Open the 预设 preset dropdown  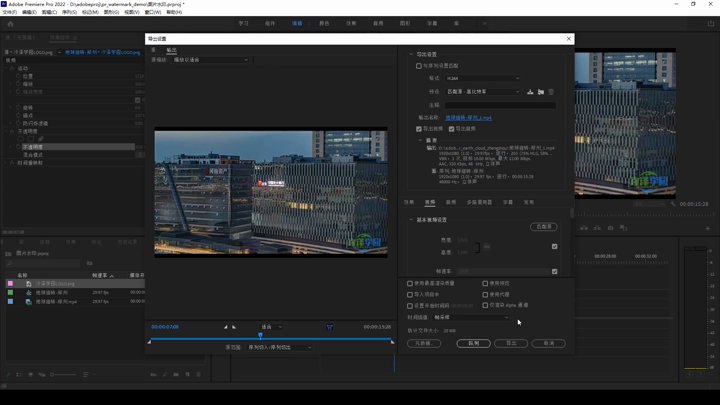pyautogui.click(x=482, y=92)
